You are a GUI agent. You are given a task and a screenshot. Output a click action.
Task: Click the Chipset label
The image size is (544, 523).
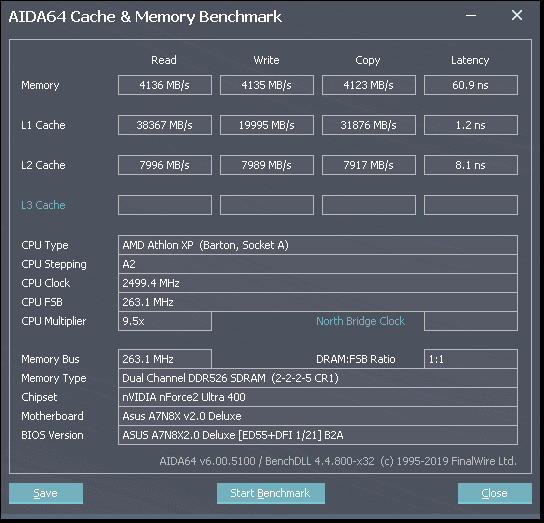click(39, 397)
